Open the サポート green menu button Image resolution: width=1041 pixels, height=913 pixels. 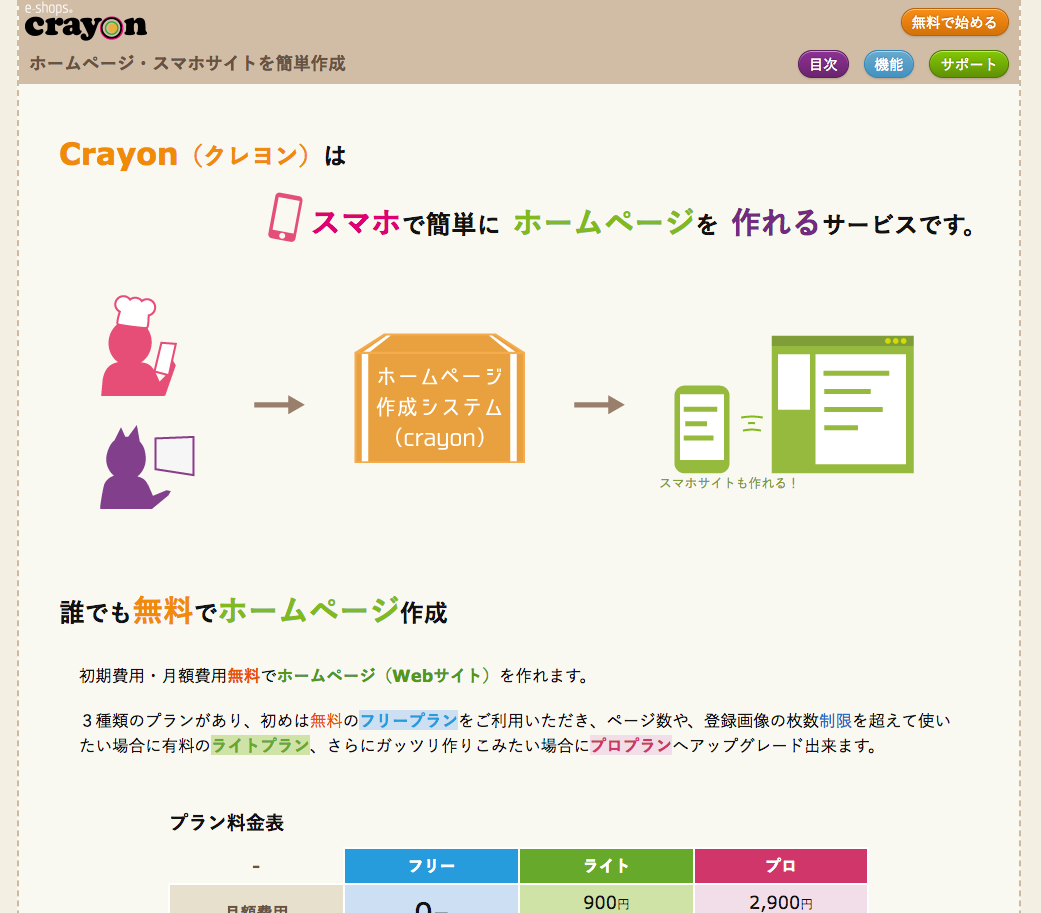click(x=968, y=64)
